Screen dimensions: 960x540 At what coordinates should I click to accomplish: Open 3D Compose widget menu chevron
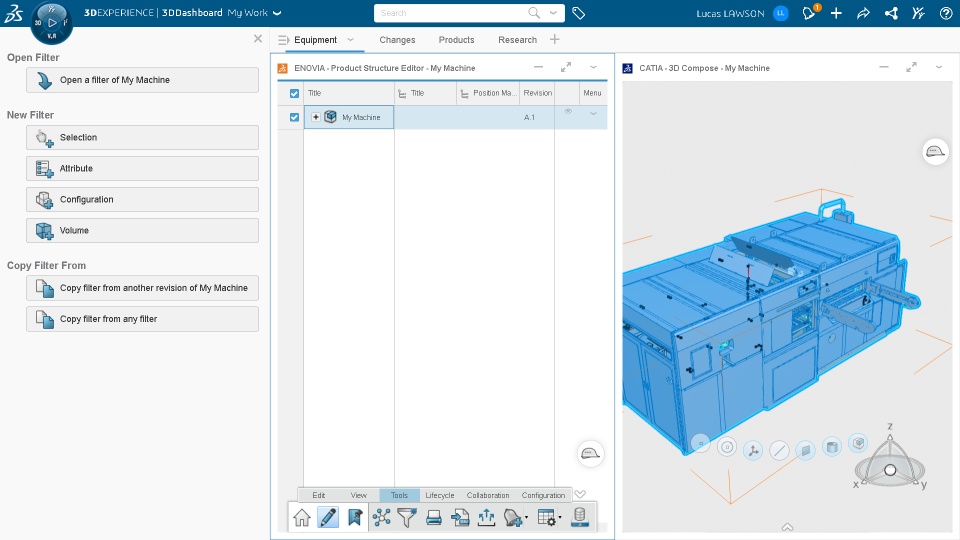click(939, 67)
